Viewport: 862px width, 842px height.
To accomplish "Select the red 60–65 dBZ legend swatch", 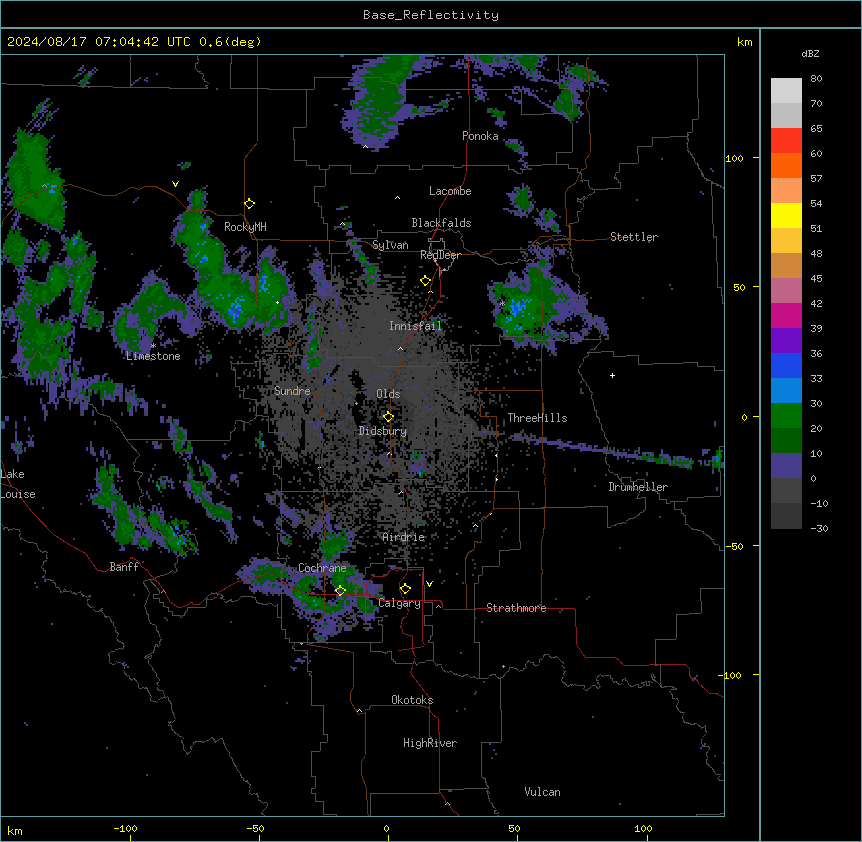I will click(x=786, y=141).
